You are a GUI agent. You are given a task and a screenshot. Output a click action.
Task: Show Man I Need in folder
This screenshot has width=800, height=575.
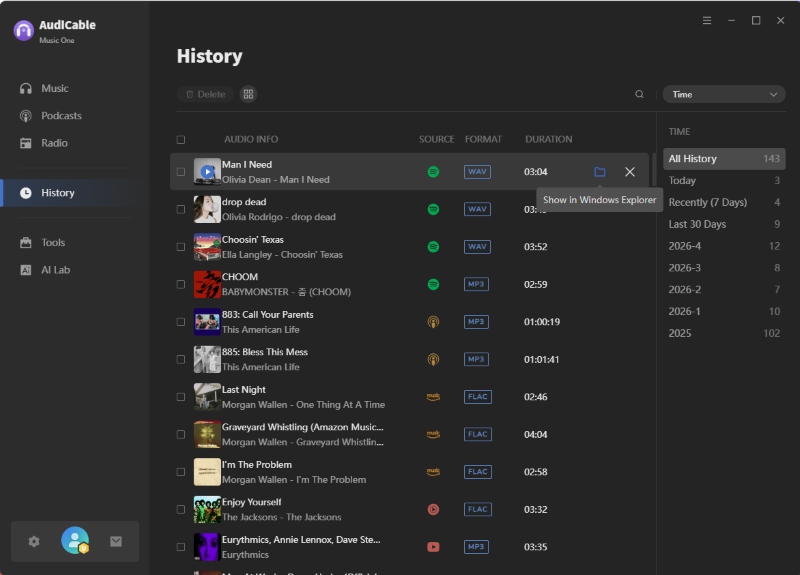pos(599,172)
